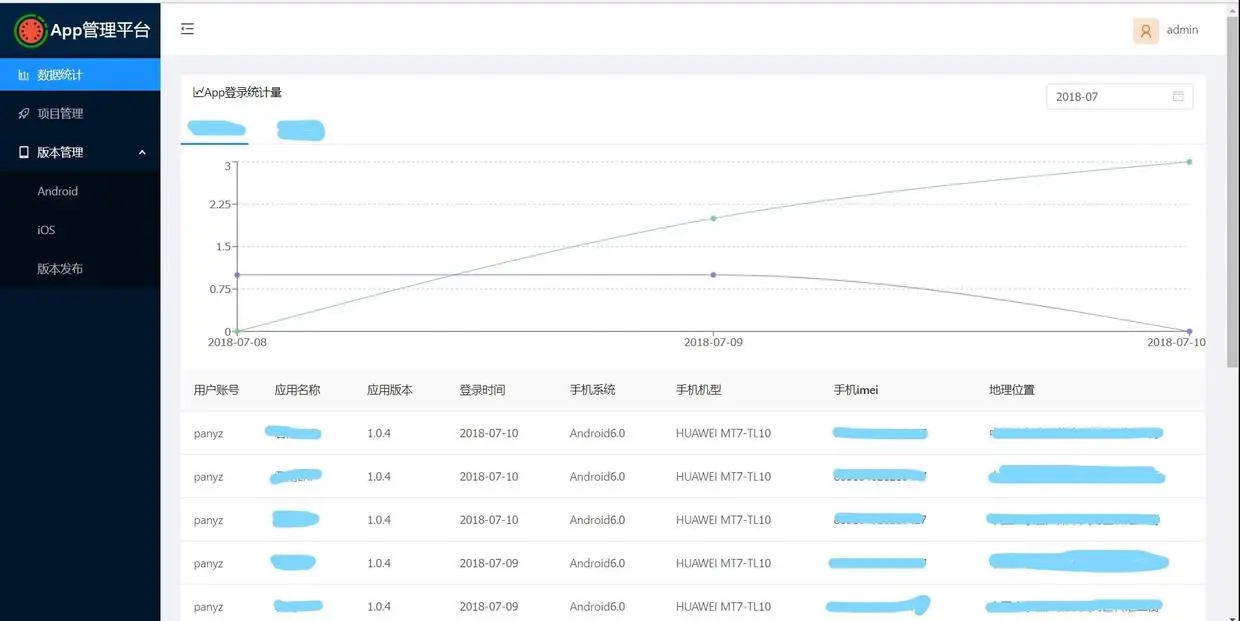Click the rocket icon beside 项目管理
The image size is (1240, 621).
[24, 114]
